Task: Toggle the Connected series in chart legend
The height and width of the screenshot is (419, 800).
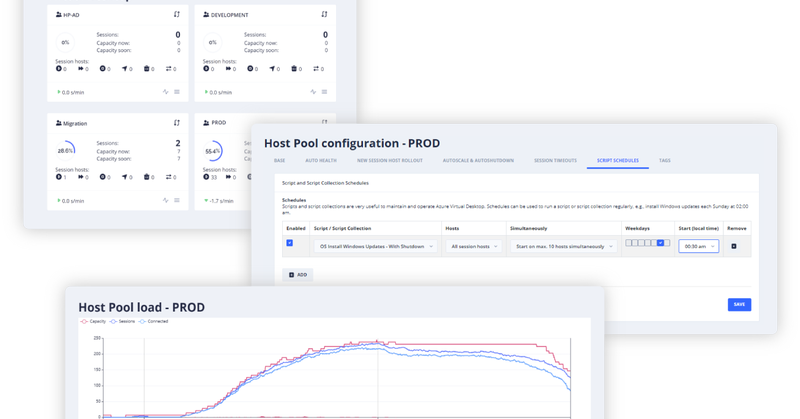Action: pyautogui.click(x=153, y=322)
